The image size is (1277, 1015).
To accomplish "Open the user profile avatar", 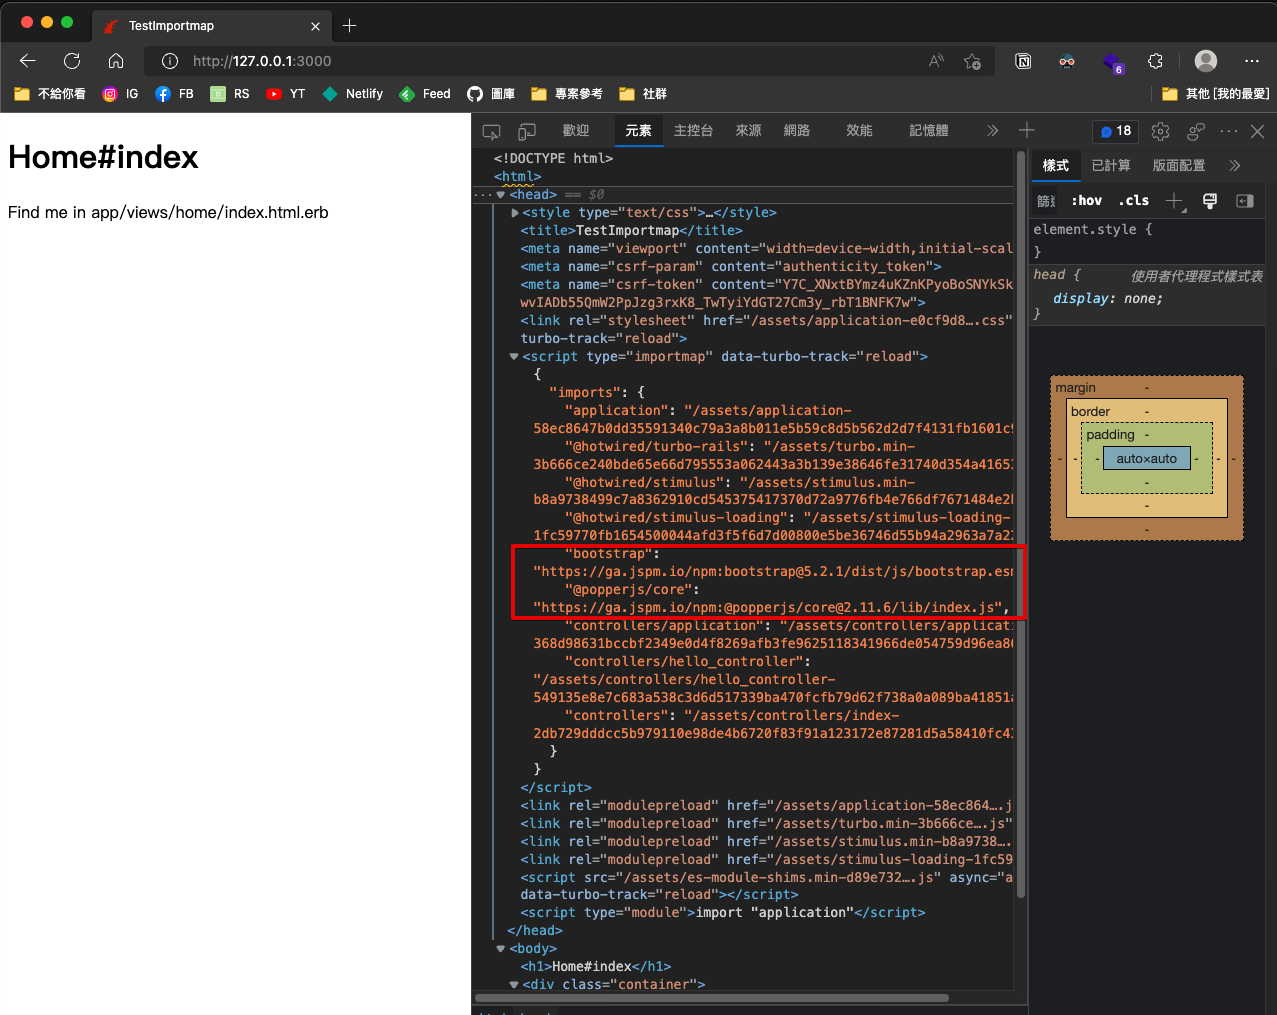I will pos(1206,61).
